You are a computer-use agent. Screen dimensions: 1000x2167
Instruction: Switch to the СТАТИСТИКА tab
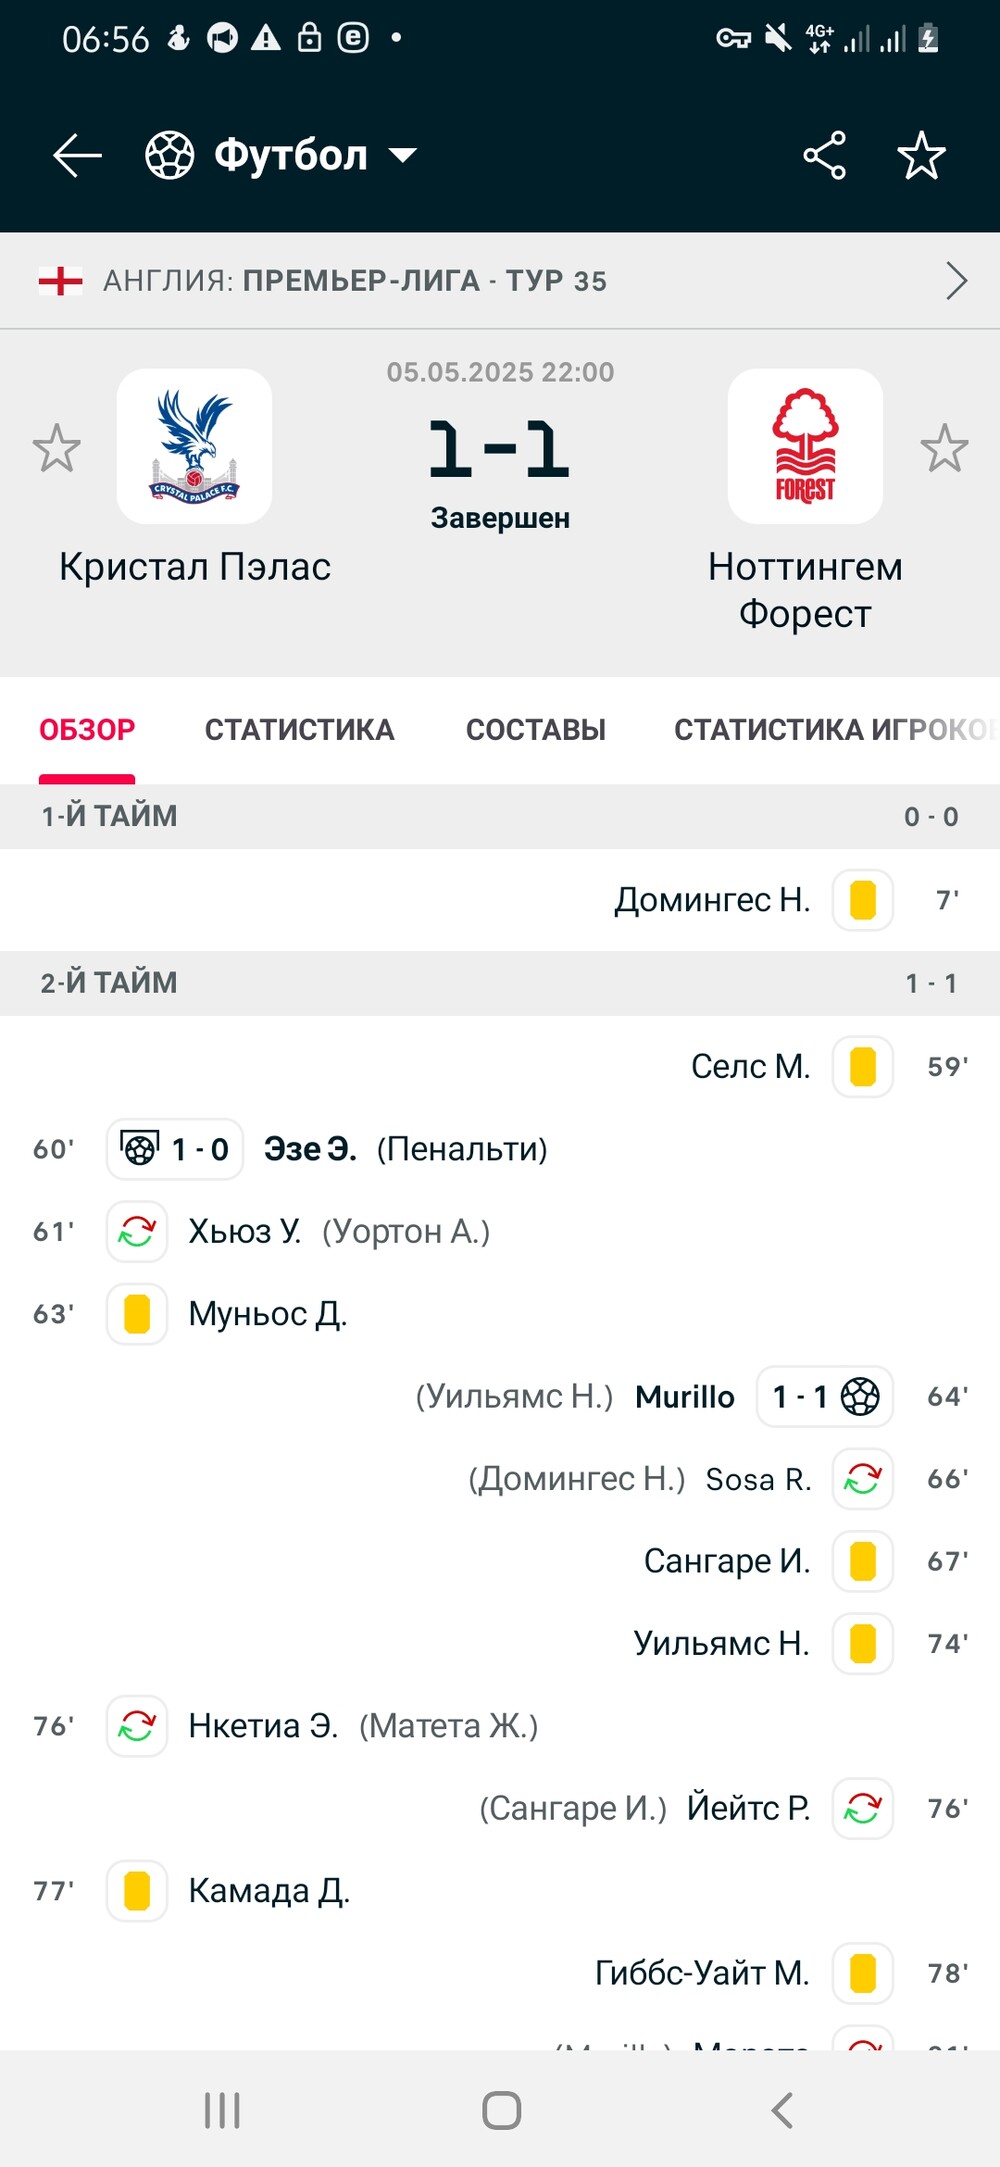300,730
